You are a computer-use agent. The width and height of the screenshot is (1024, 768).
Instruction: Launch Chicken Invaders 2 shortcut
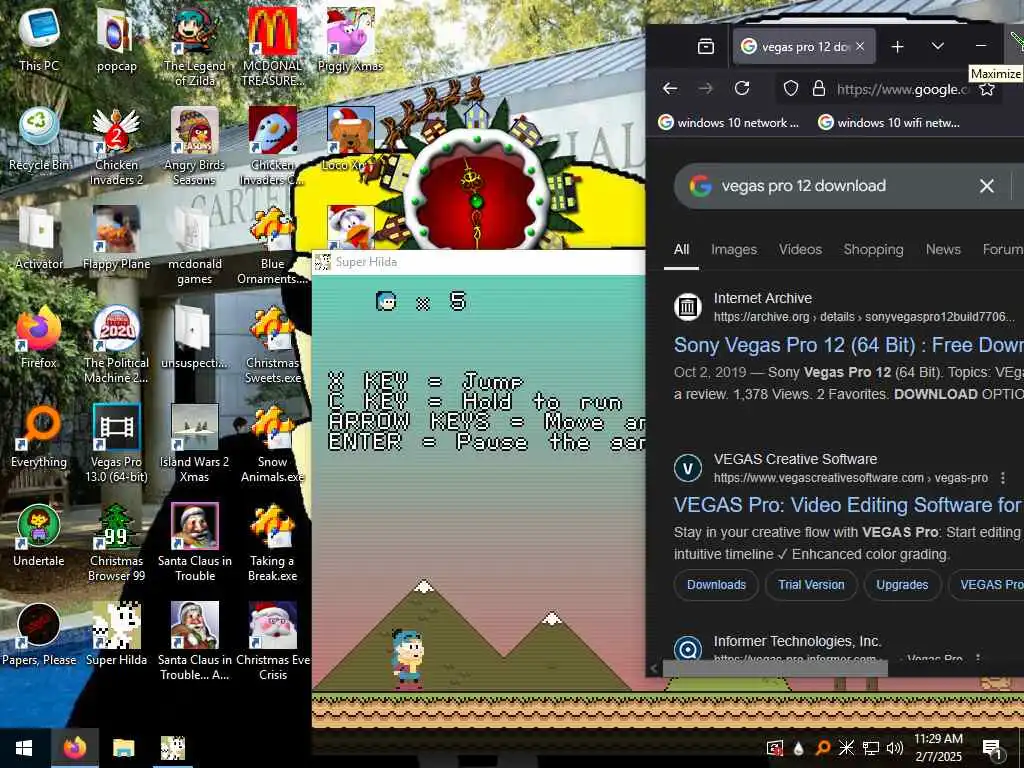coord(116,146)
